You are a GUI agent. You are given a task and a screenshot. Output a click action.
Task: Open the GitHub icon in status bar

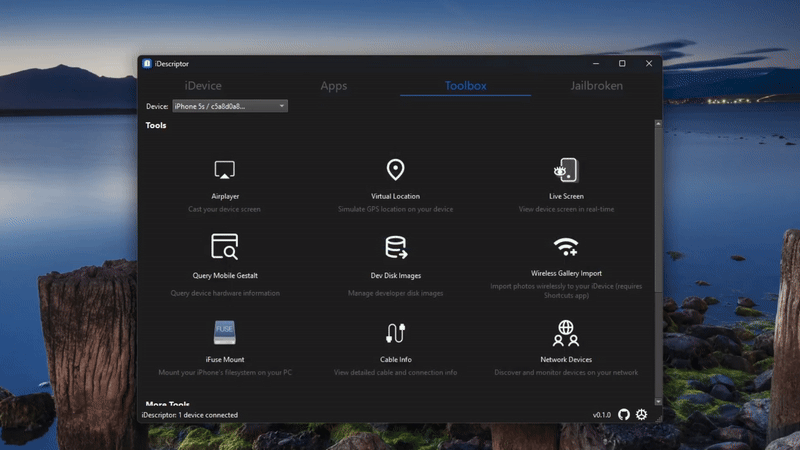[623, 414]
